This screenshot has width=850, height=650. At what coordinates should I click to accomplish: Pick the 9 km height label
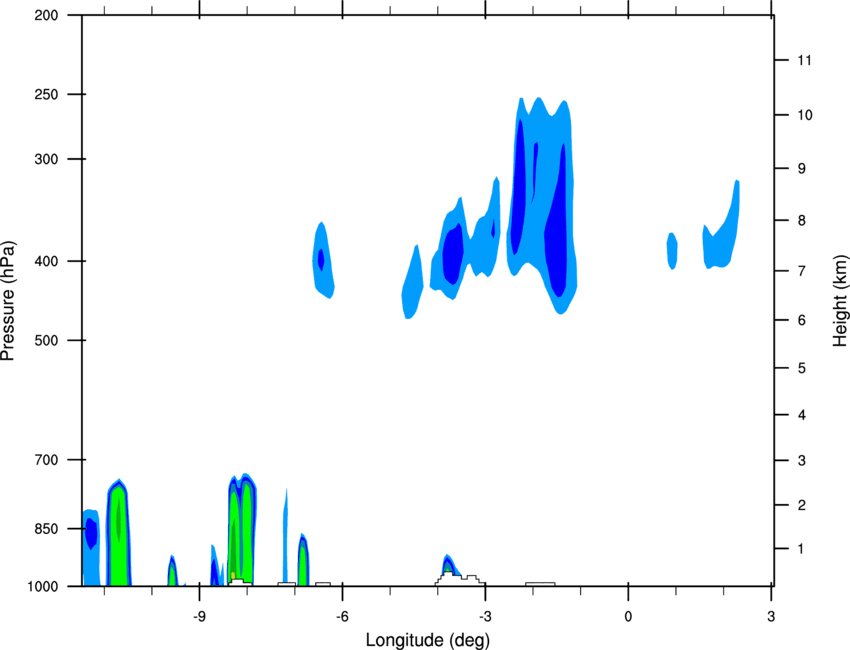801,169
